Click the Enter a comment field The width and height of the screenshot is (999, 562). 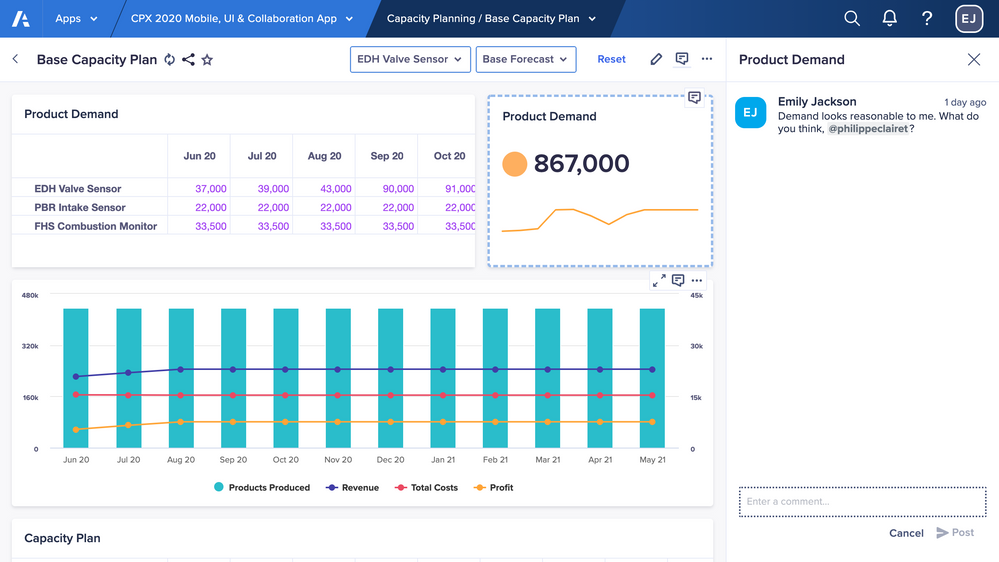tap(862, 502)
